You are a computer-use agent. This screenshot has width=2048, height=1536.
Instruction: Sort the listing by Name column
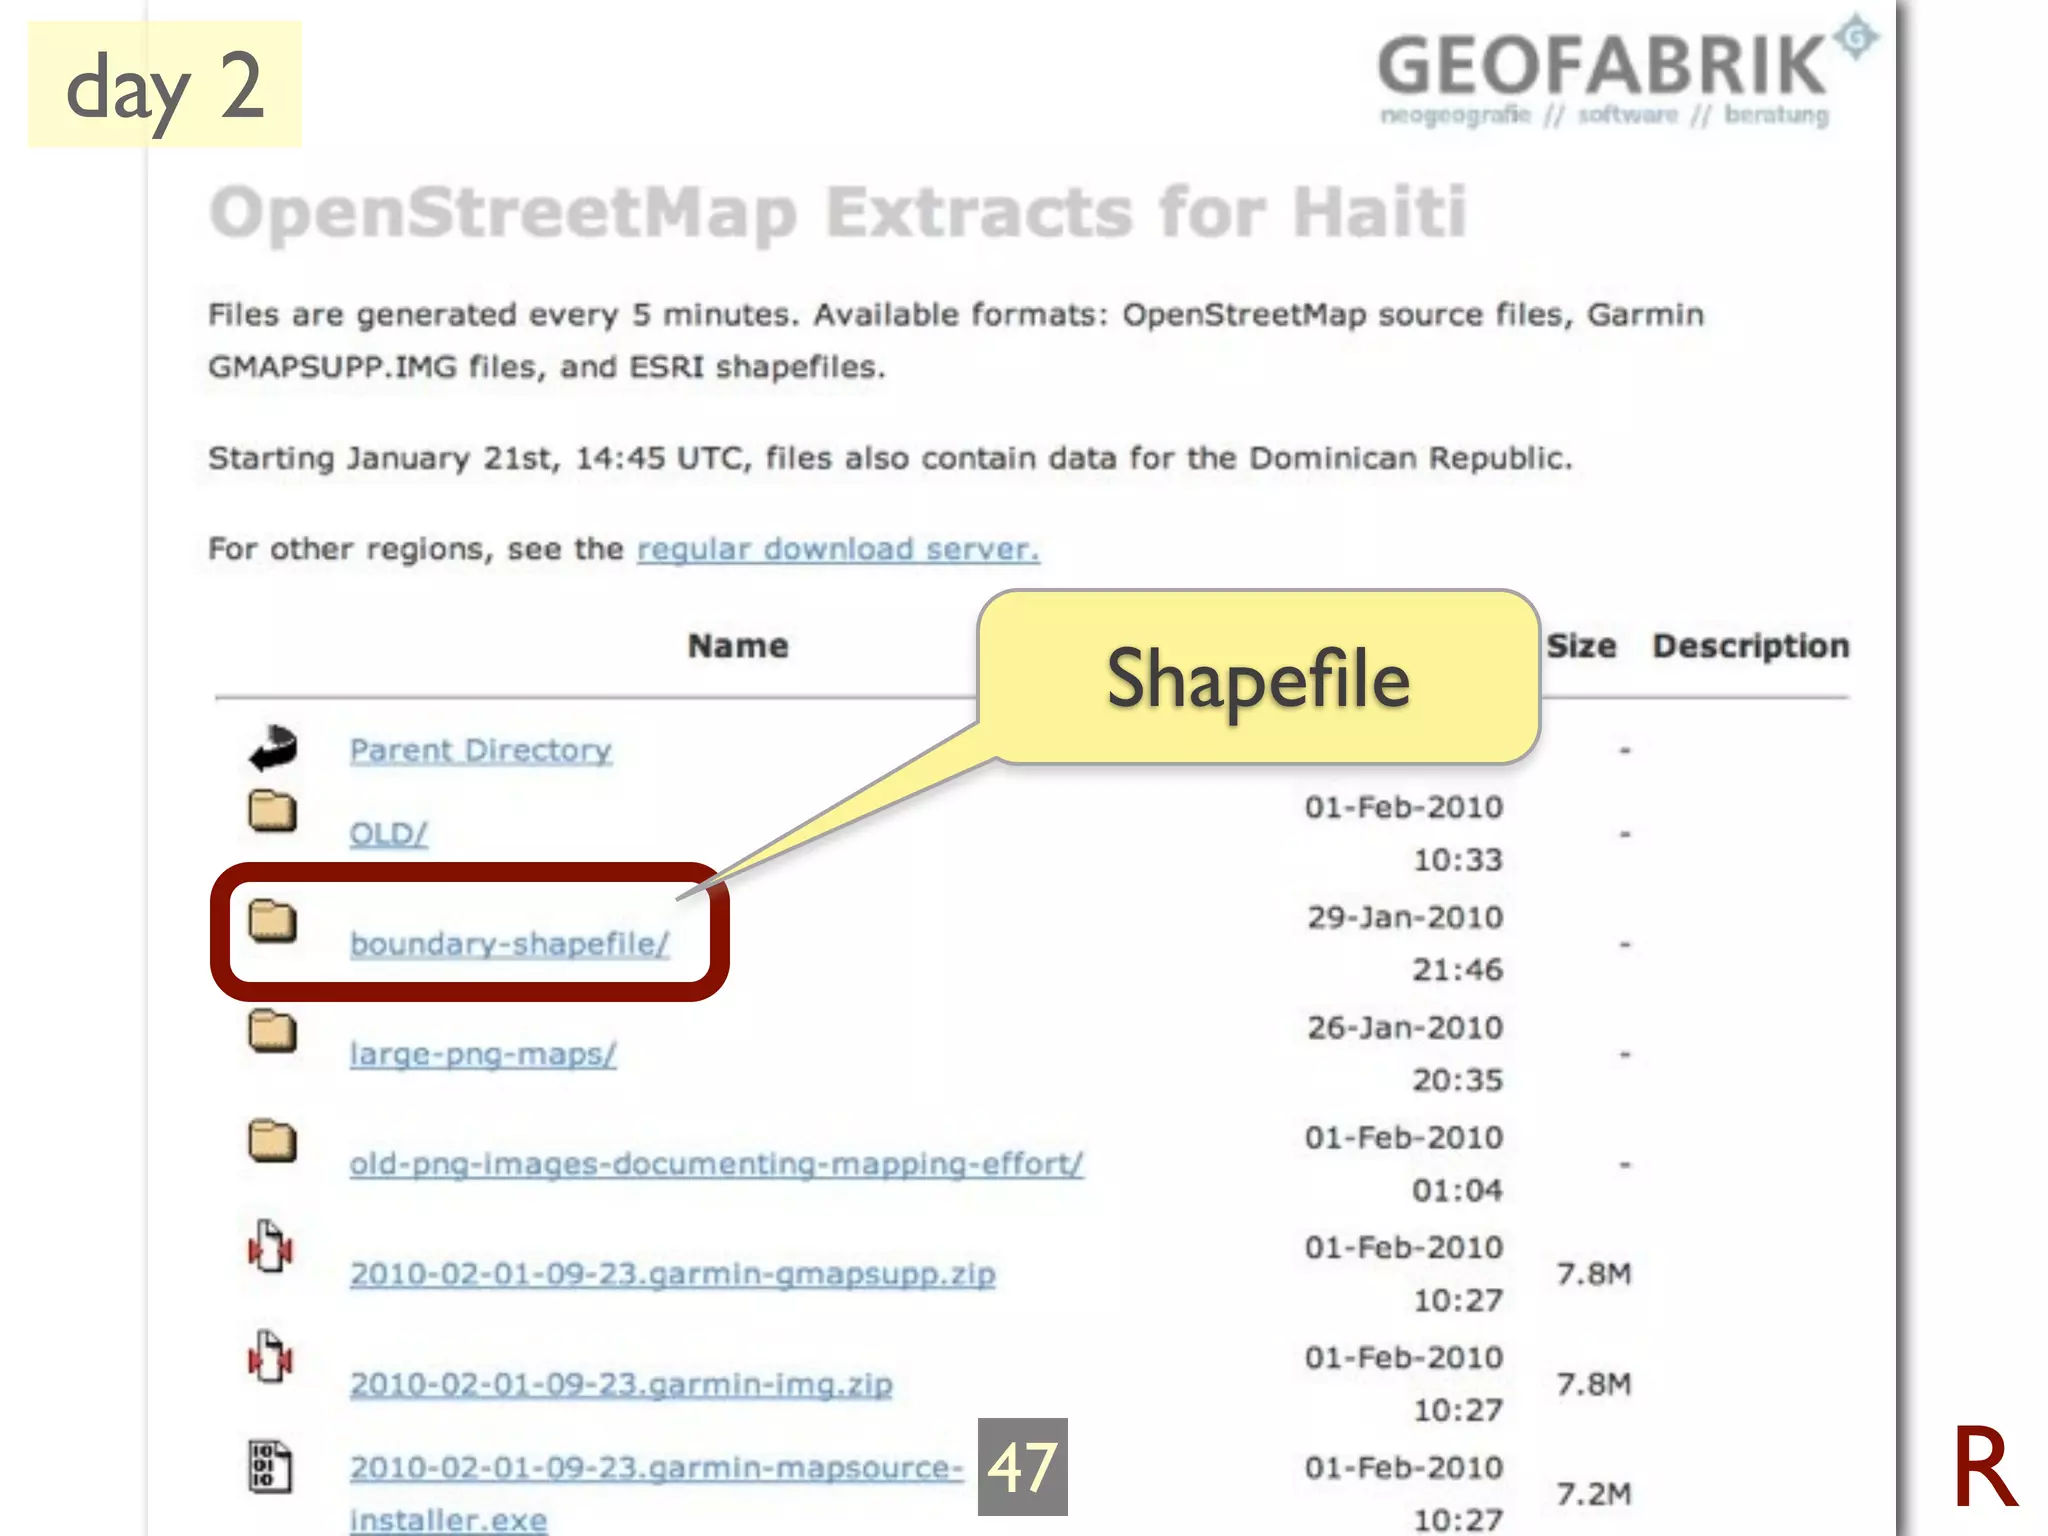[x=738, y=646]
